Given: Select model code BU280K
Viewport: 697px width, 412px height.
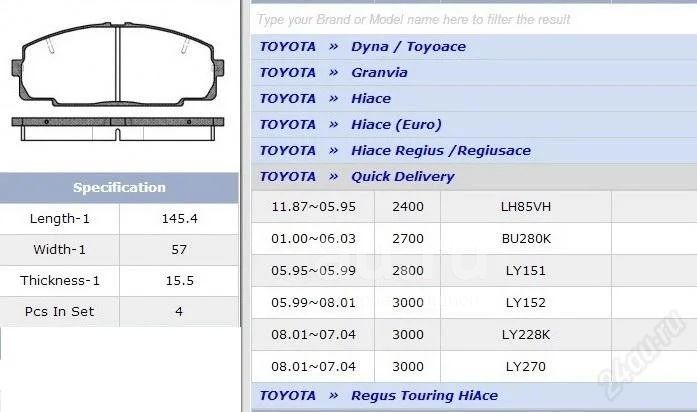Looking at the screenshot, I should tap(526, 239).
